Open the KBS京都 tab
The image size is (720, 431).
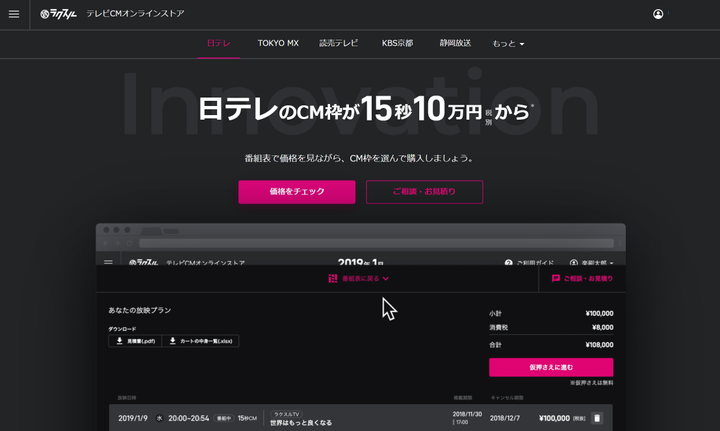(x=398, y=43)
